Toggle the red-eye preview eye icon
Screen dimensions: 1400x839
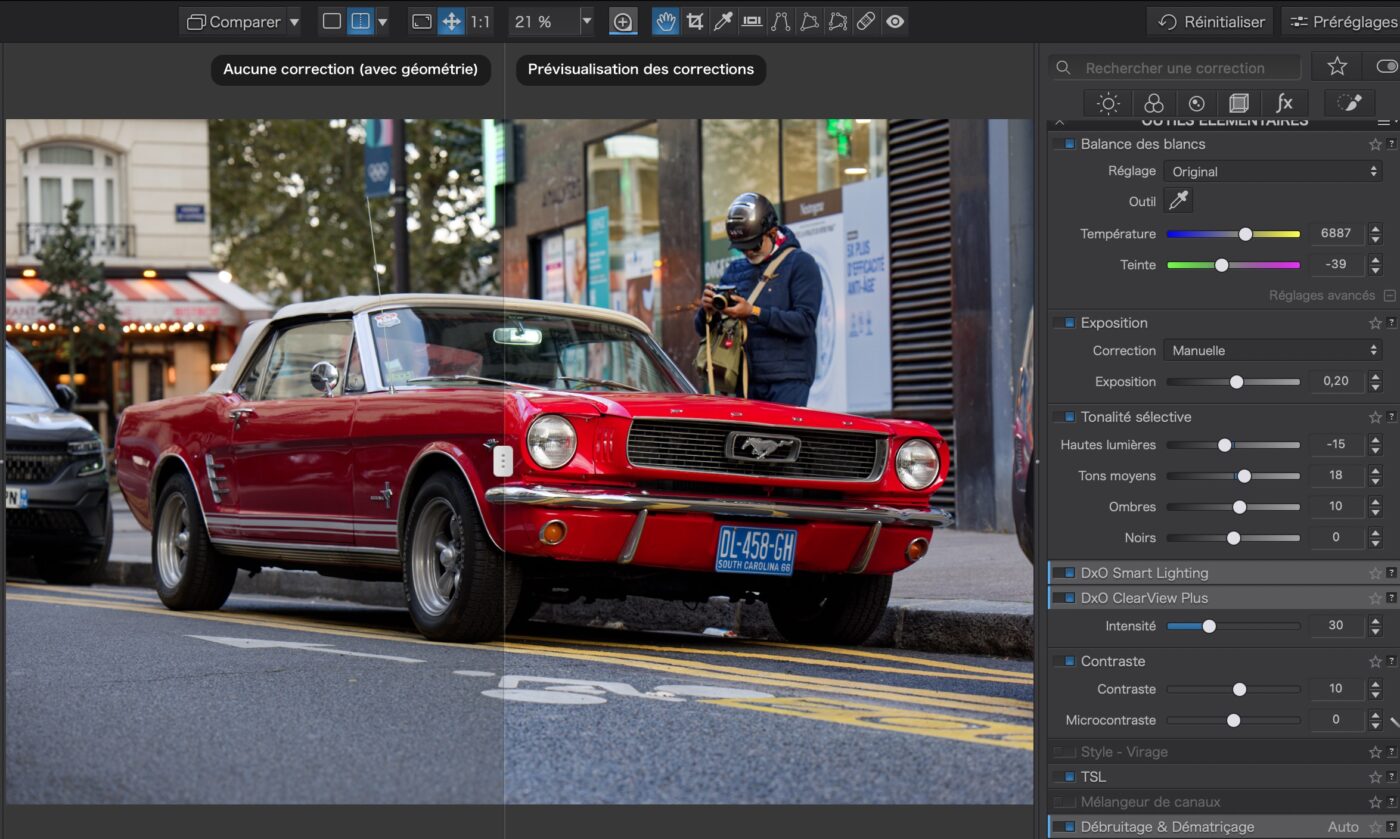point(895,21)
